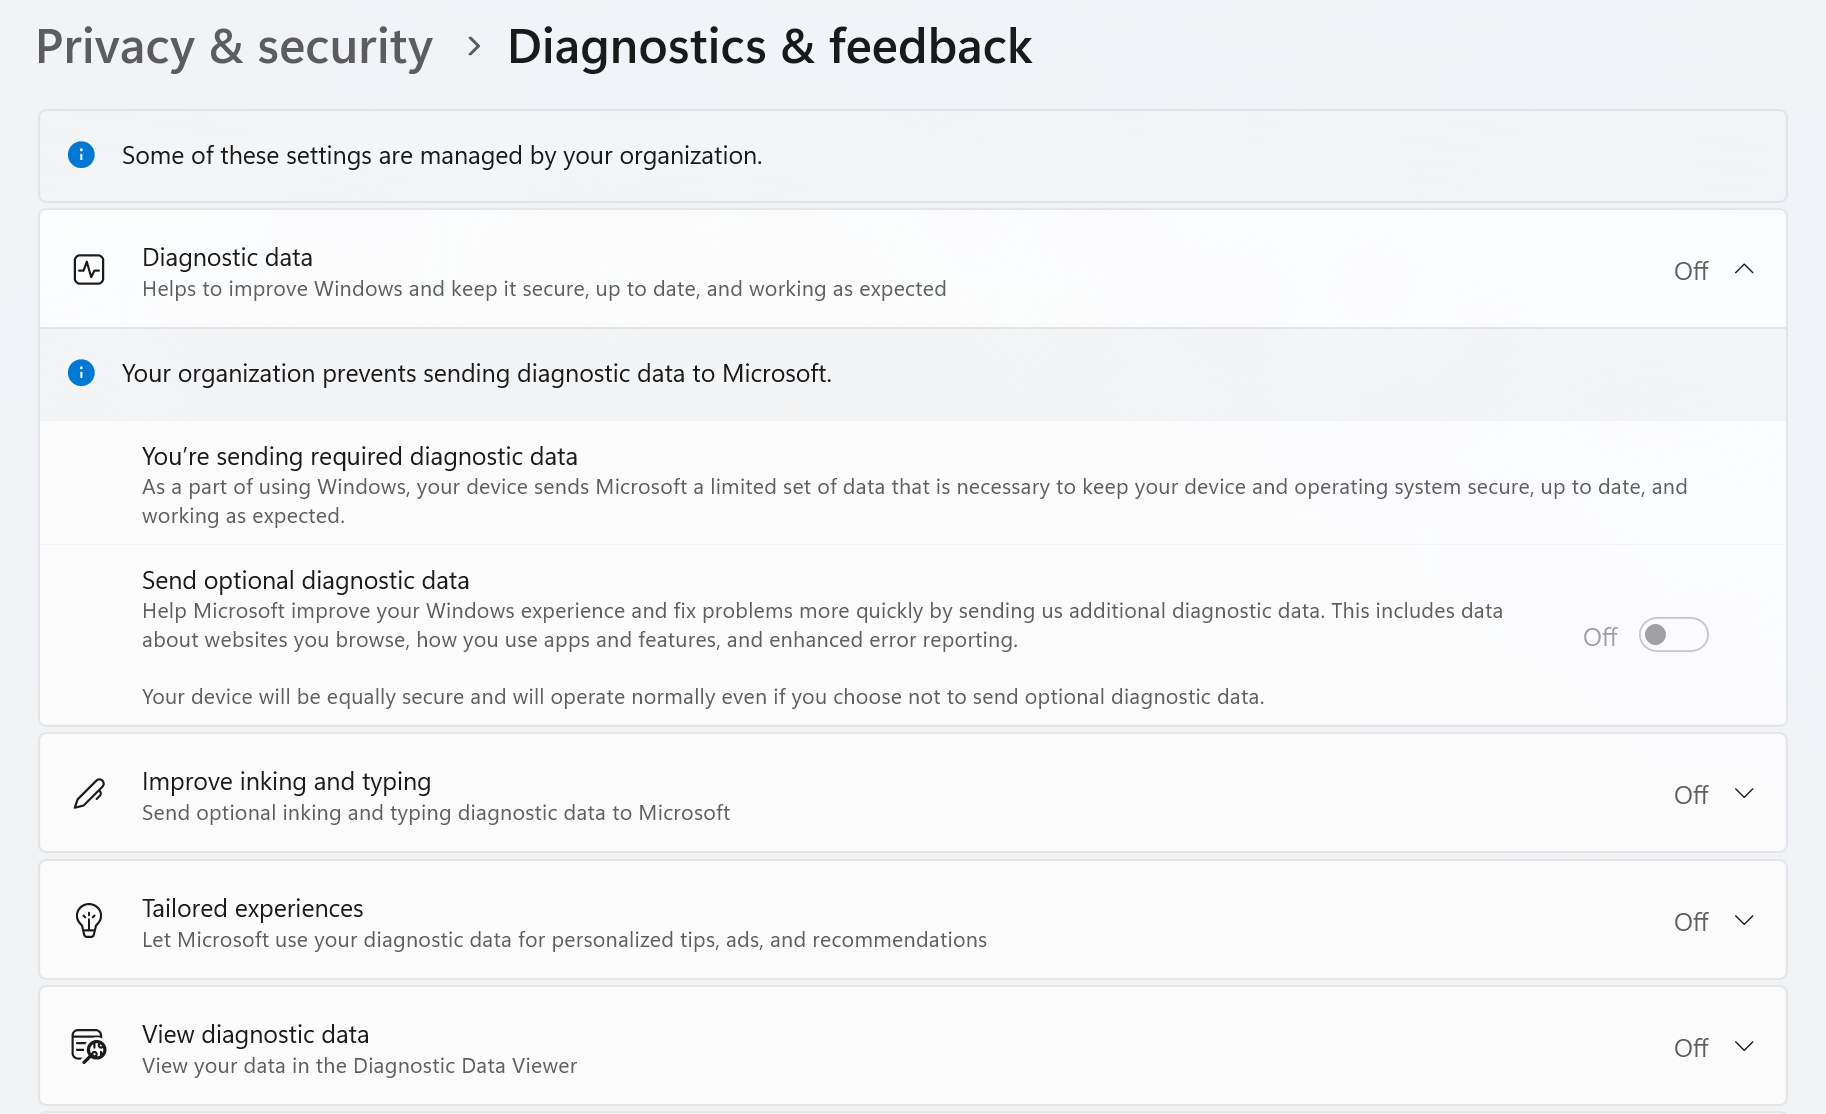The image size is (1826, 1114).
Task: Click Off status on Diagnostic data header
Action: point(1691,271)
